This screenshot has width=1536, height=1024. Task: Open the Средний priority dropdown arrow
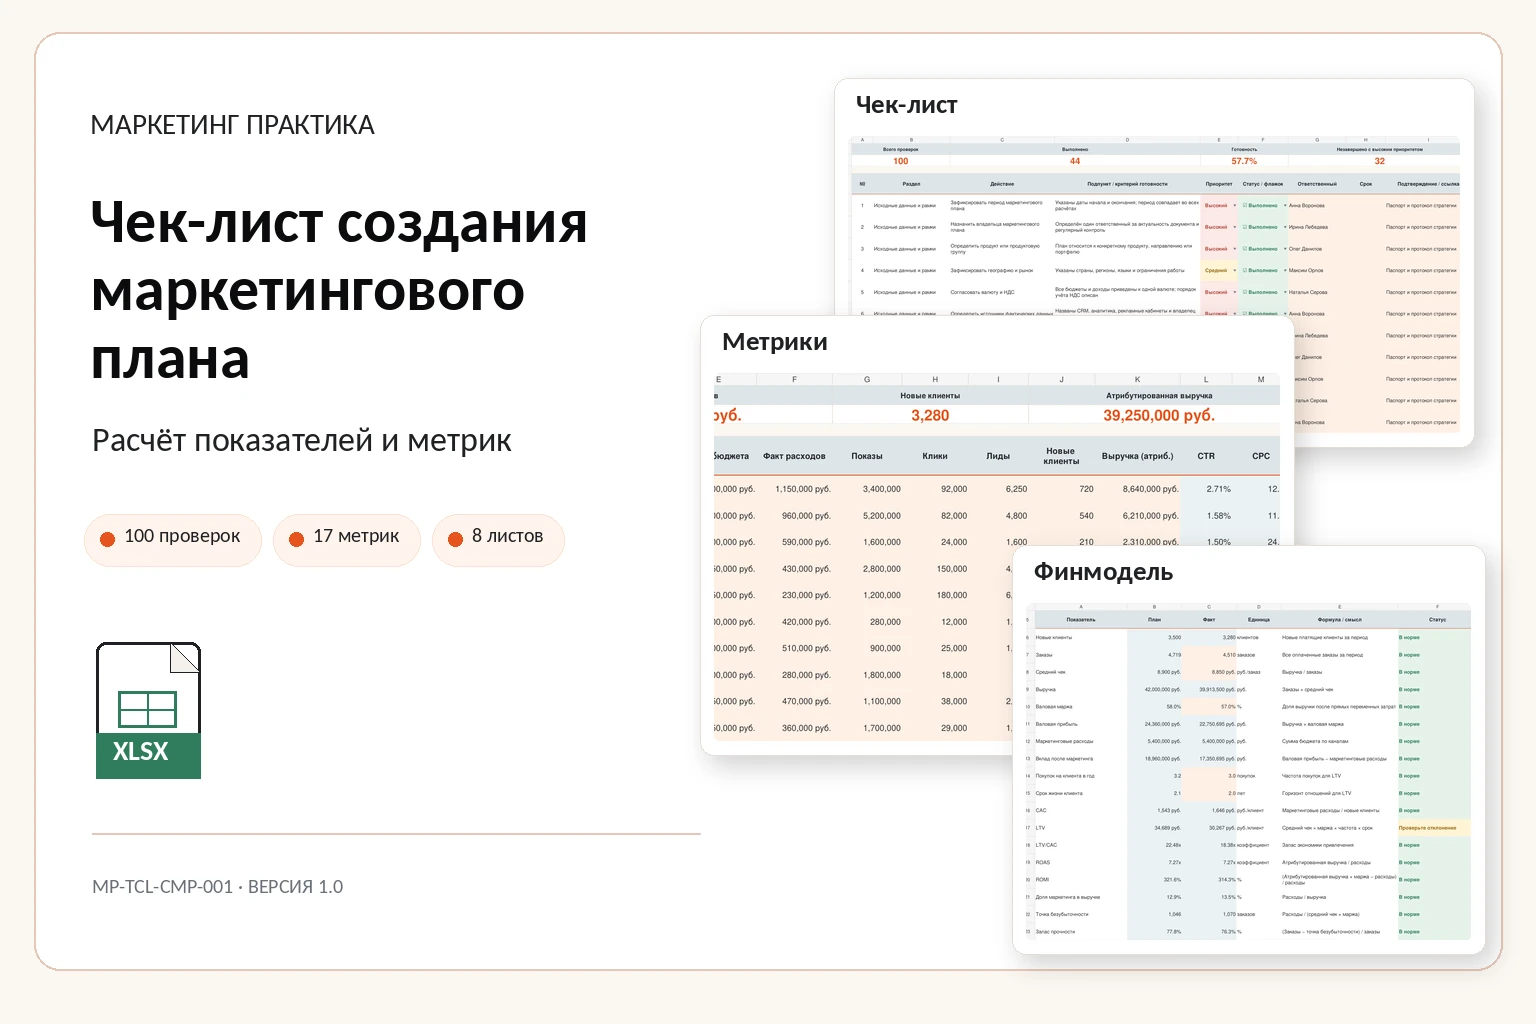pos(1234,270)
